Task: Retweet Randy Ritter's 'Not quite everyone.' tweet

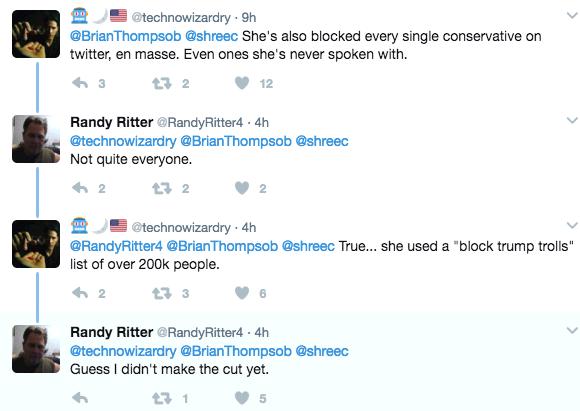Action: coord(162,188)
